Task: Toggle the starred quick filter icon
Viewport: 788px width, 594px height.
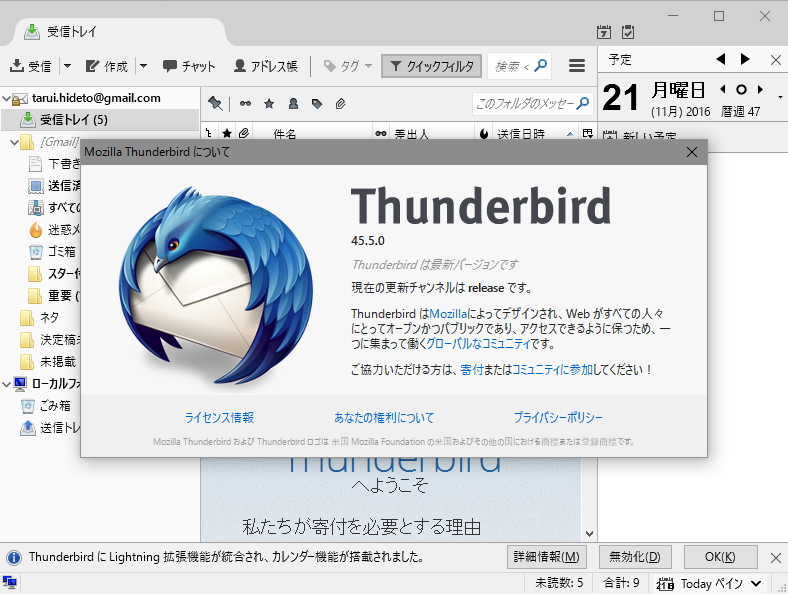Action: click(269, 104)
